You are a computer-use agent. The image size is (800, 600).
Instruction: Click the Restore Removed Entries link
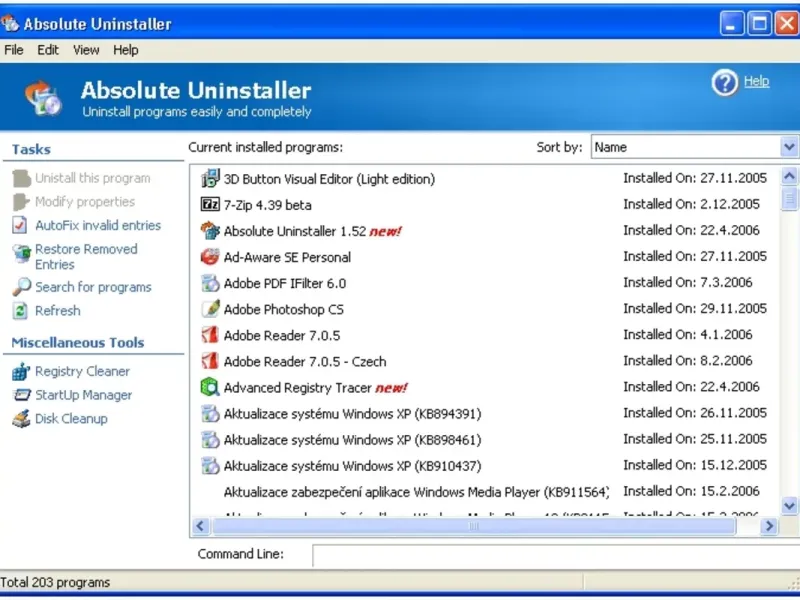tap(86, 257)
